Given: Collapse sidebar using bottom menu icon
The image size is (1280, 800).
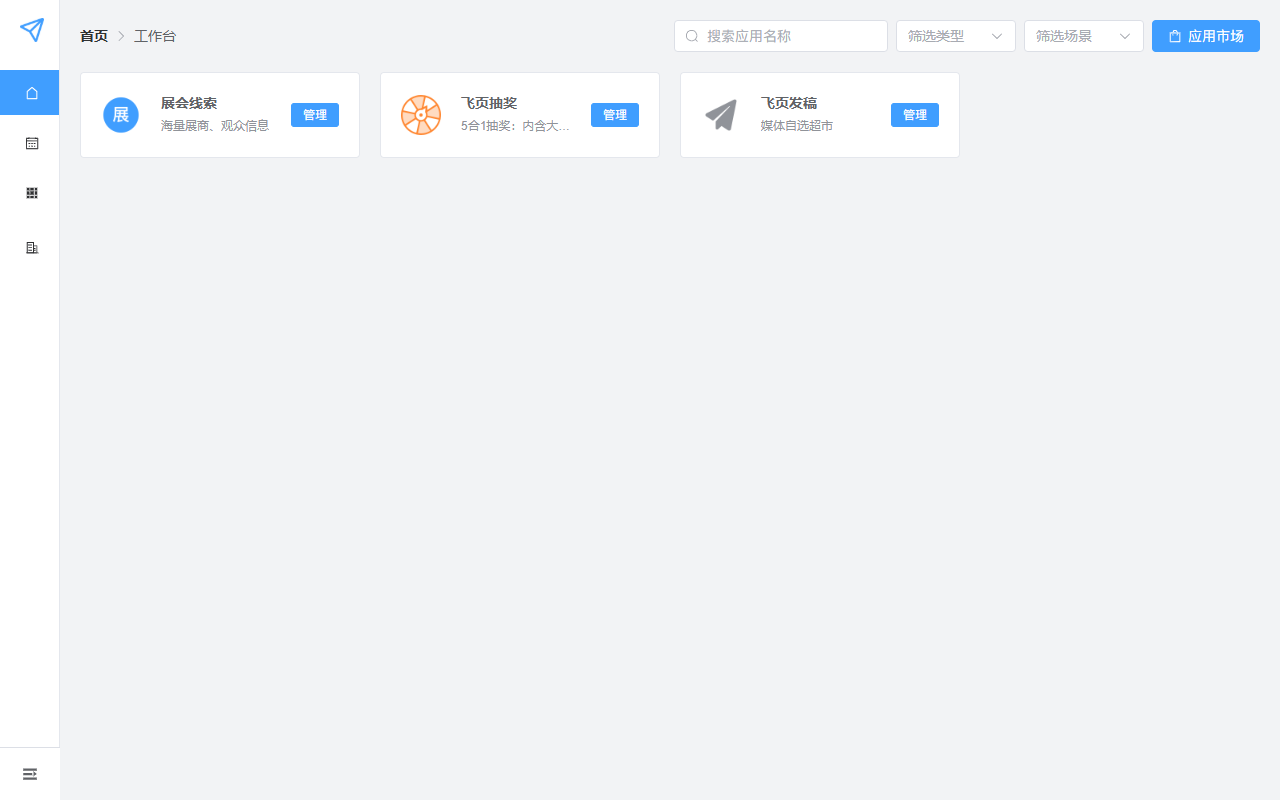Looking at the screenshot, I should 30,774.
